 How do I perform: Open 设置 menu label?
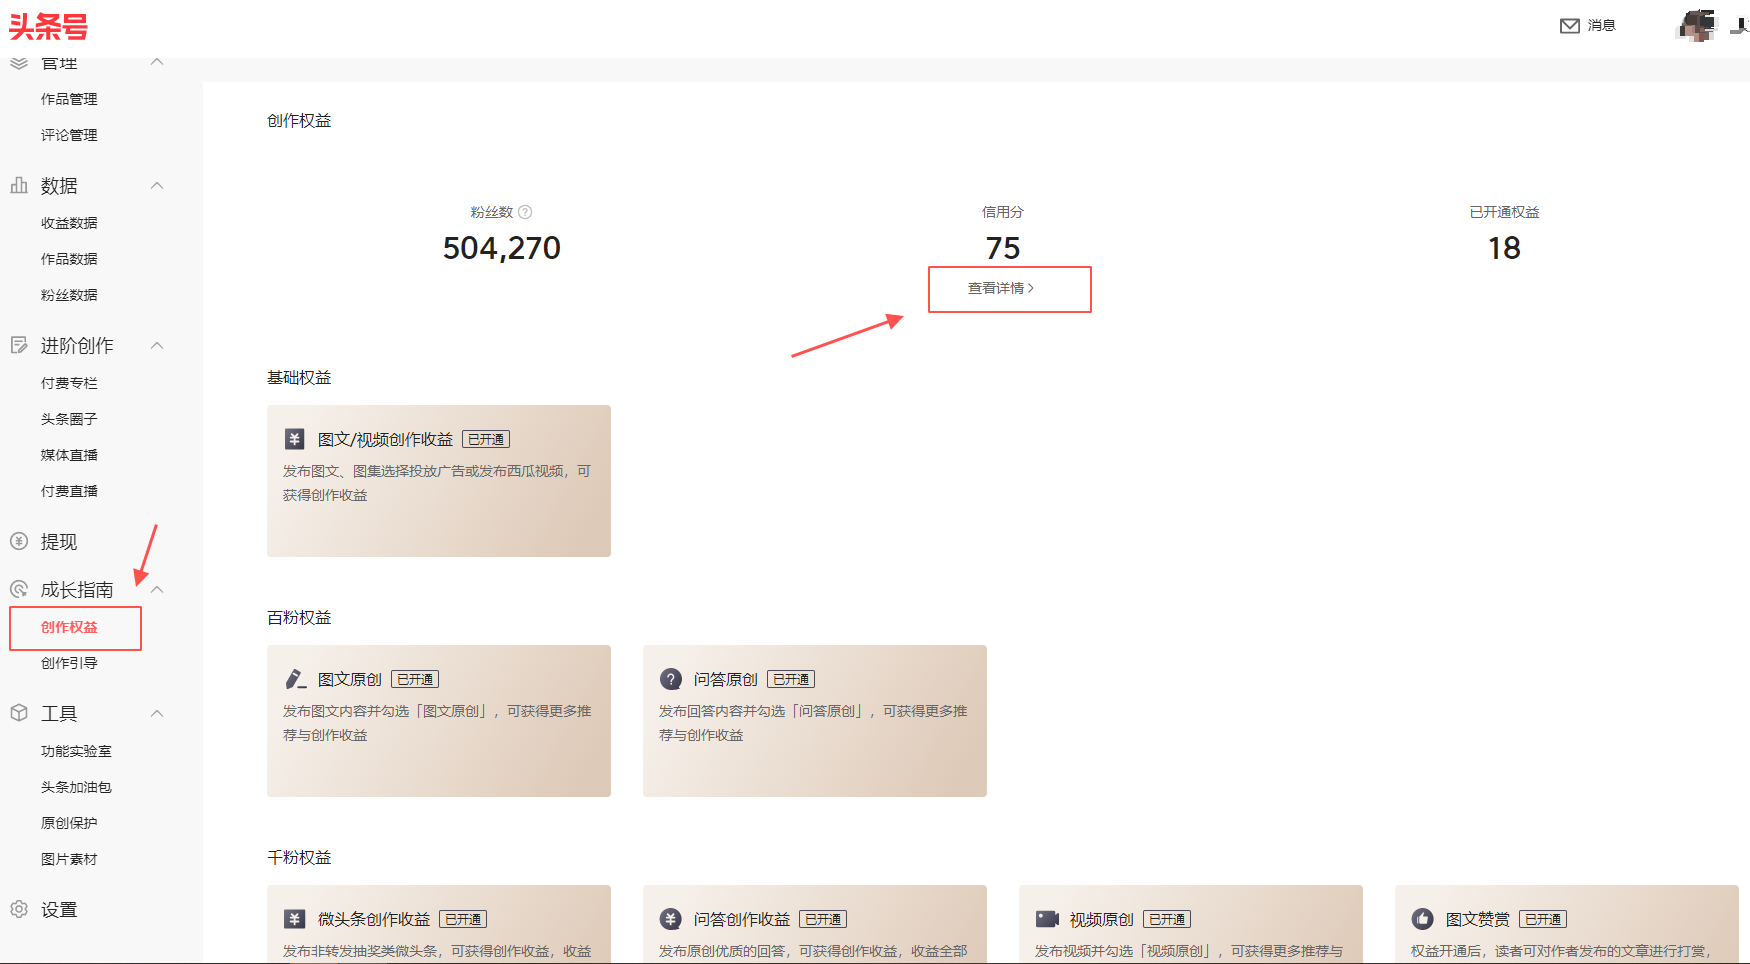point(59,909)
